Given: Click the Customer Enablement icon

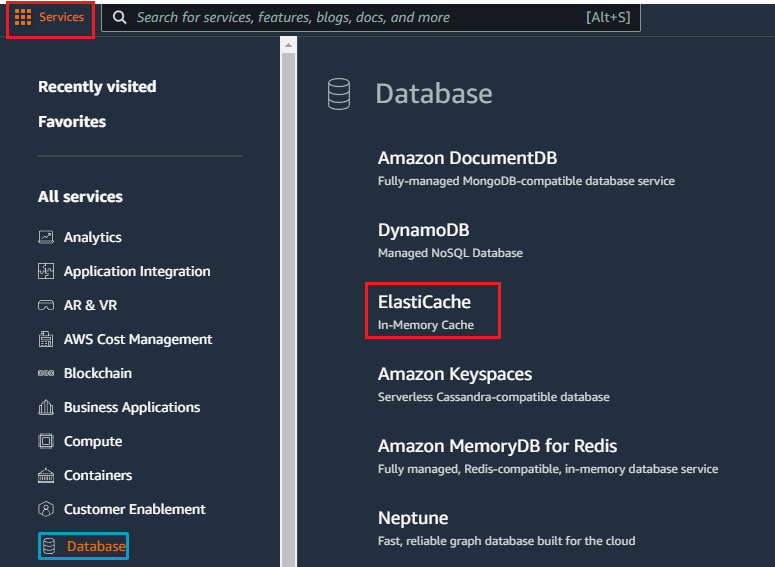Looking at the screenshot, I should tap(46, 509).
